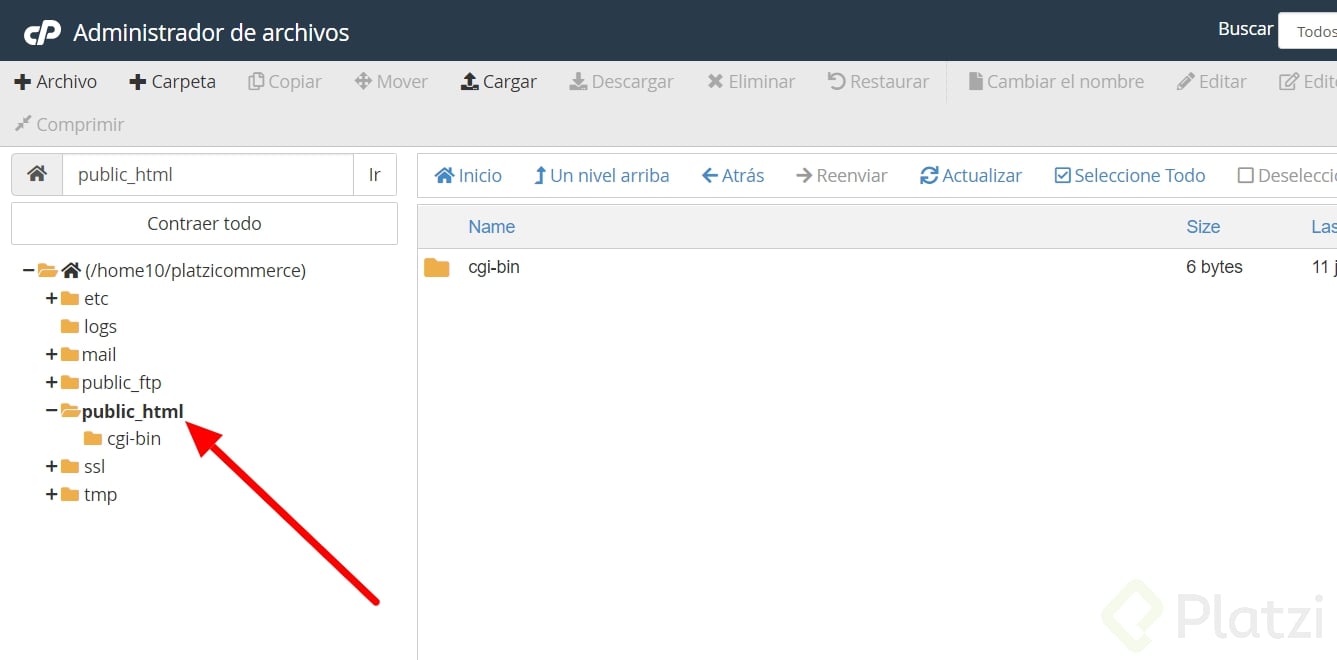The height and width of the screenshot is (660, 1337).
Task: Click the 6 bytes size cell
Action: point(1214,268)
